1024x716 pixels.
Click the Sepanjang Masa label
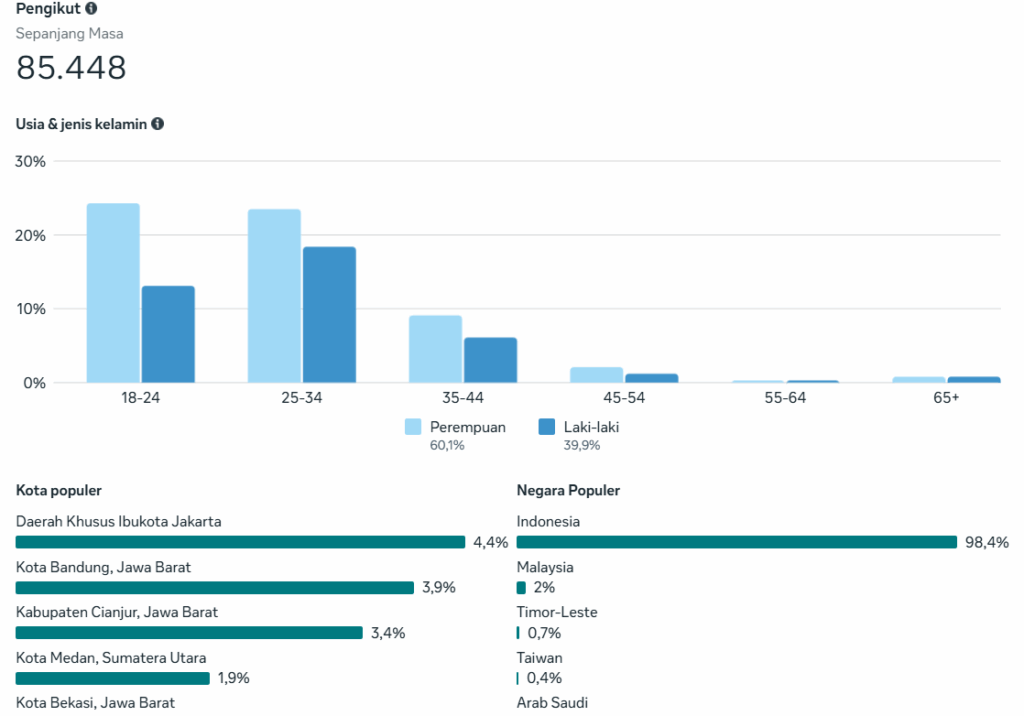69,33
